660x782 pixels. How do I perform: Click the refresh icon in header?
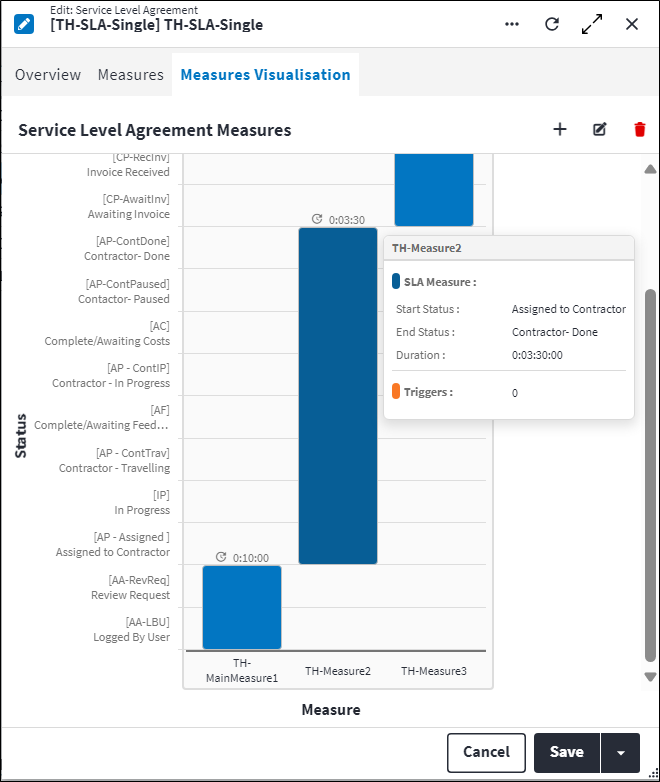tap(552, 24)
